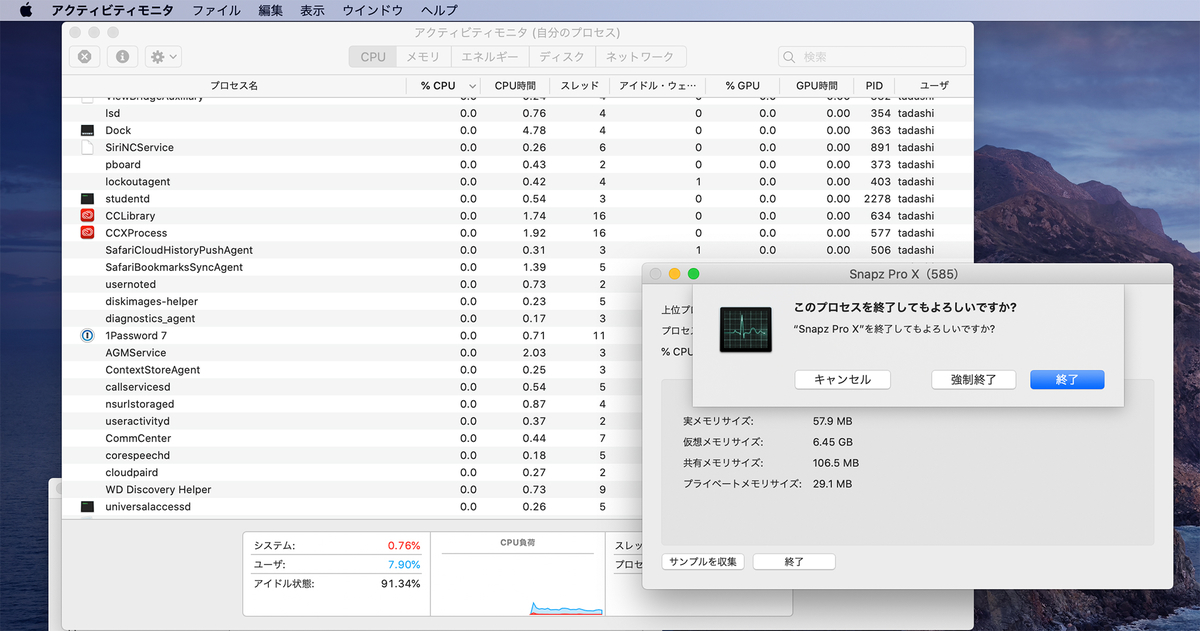The width and height of the screenshot is (1200, 631).
Task: Sort by the プロセス名 column header
Action: tap(233, 86)
